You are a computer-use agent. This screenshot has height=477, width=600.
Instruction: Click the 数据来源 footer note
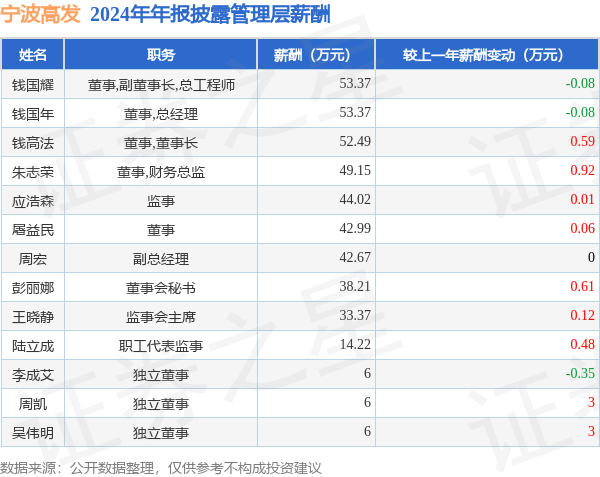pos(161,468)
